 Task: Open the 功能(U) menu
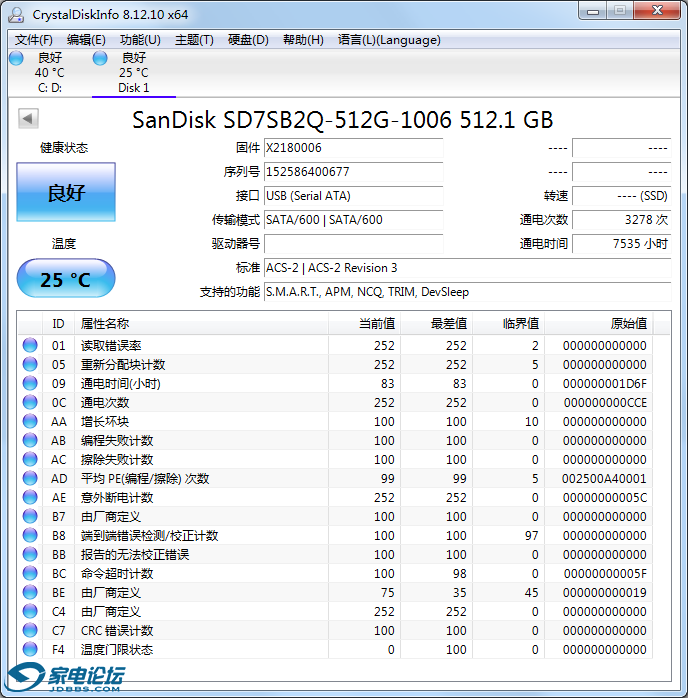(x=140, y=40)
